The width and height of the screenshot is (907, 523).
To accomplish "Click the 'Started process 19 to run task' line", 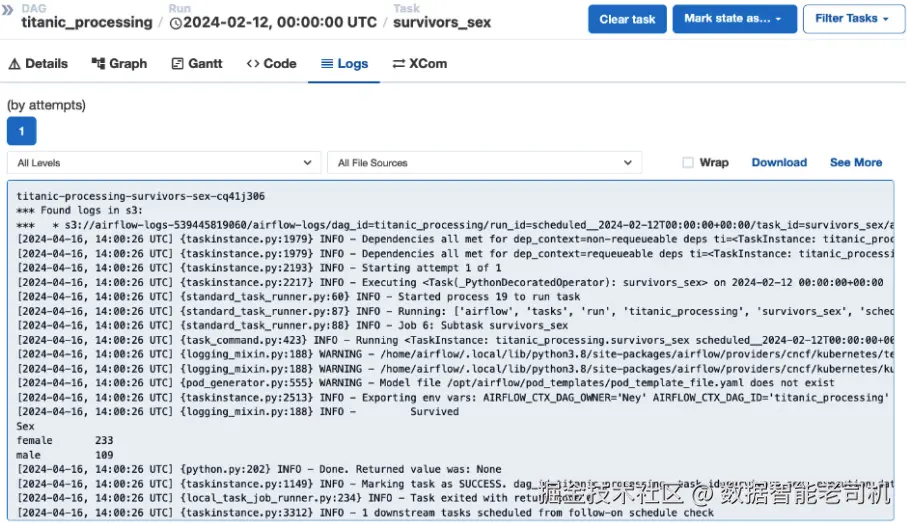I will tap(298, 297).
